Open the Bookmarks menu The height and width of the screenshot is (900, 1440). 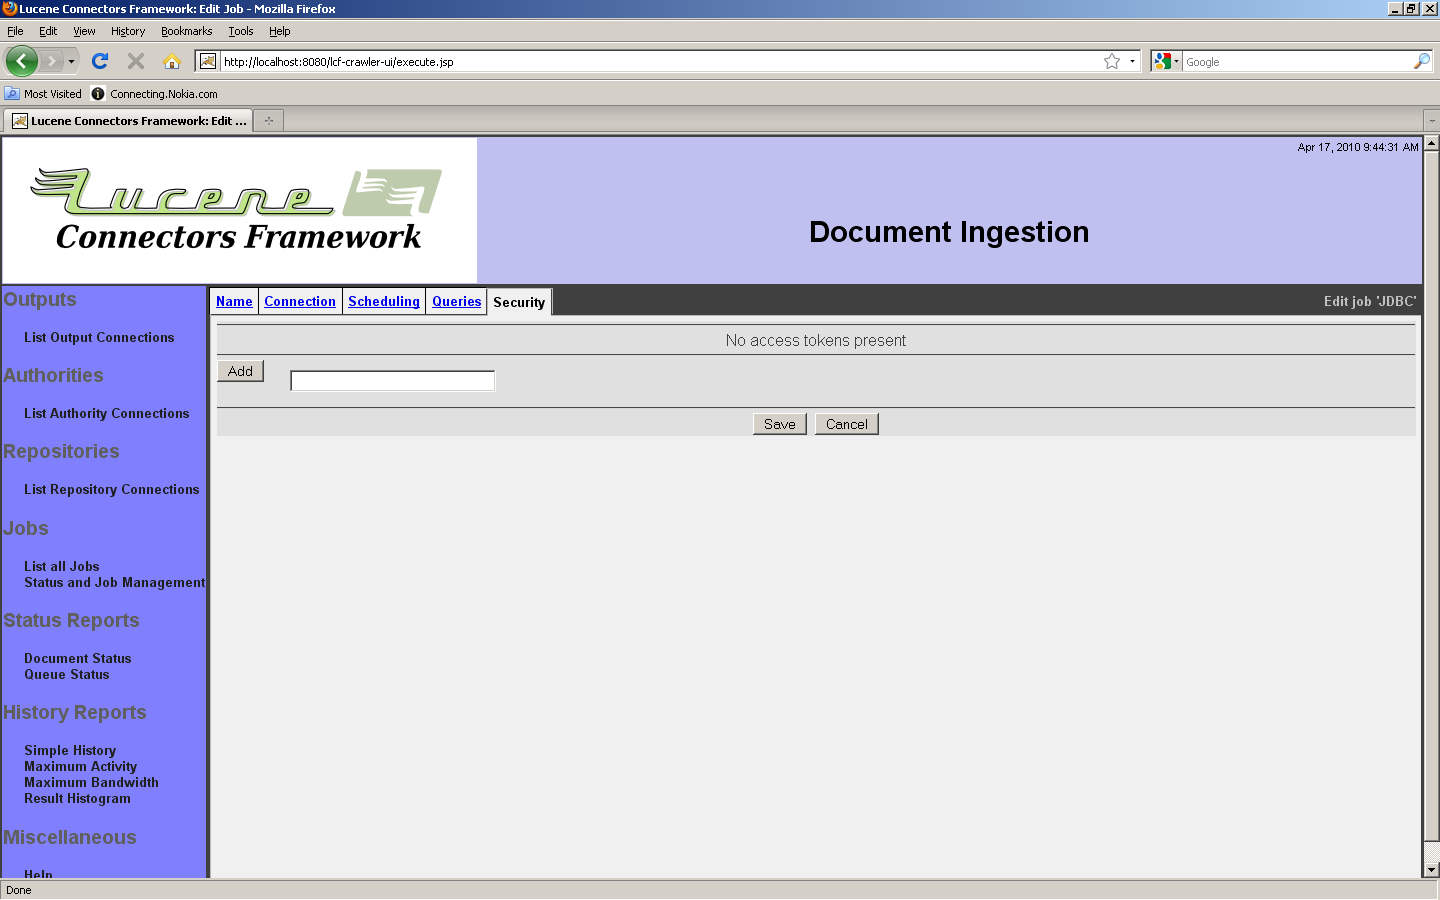186,31
